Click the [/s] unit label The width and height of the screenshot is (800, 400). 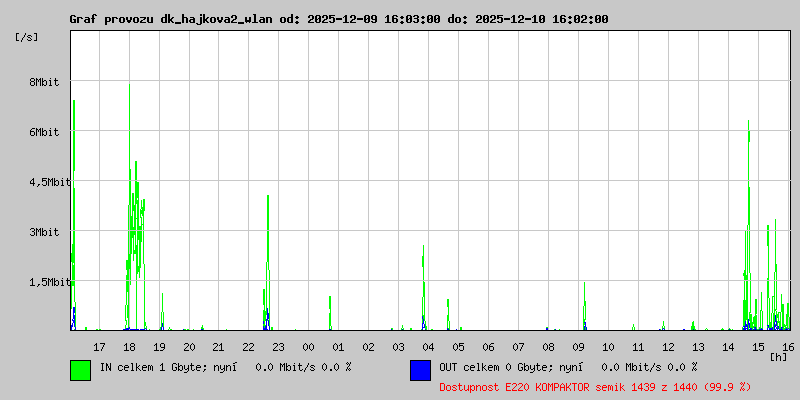27,37
